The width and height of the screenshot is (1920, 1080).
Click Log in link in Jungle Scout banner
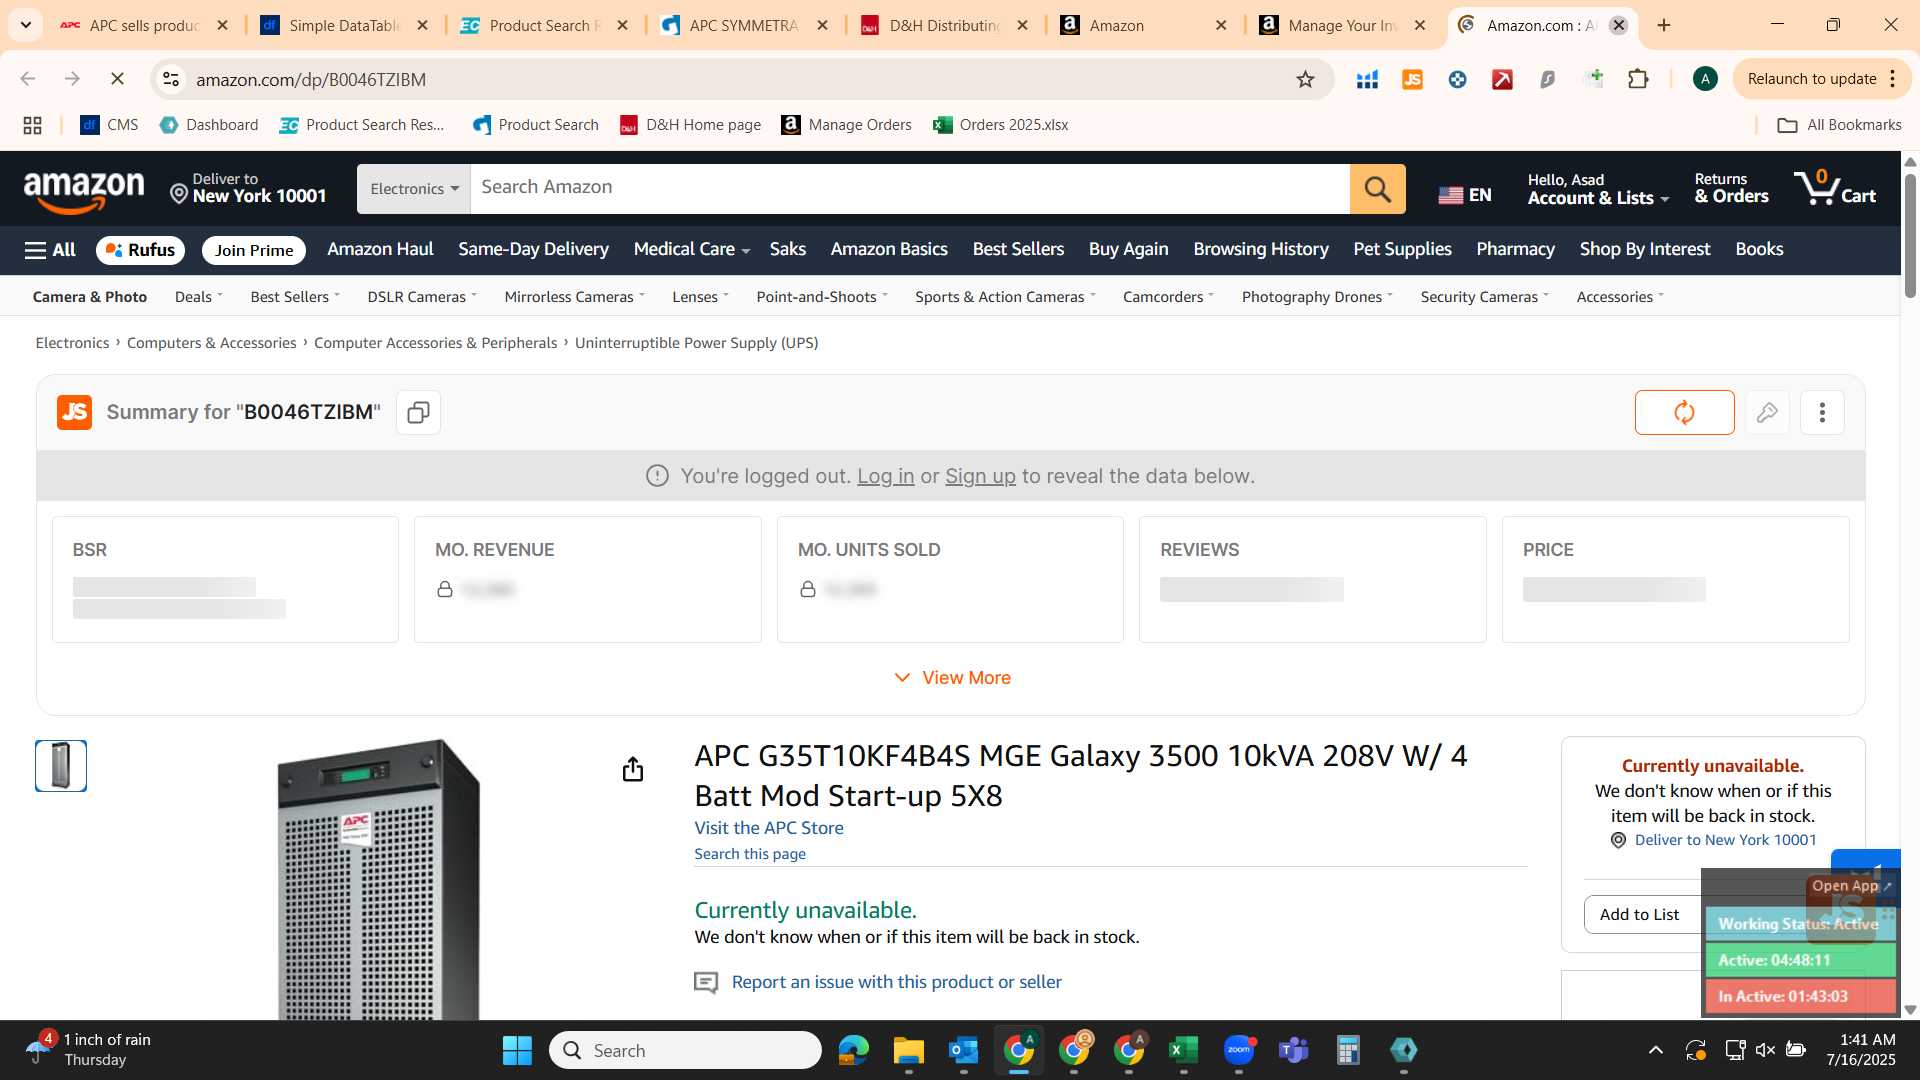885,476
